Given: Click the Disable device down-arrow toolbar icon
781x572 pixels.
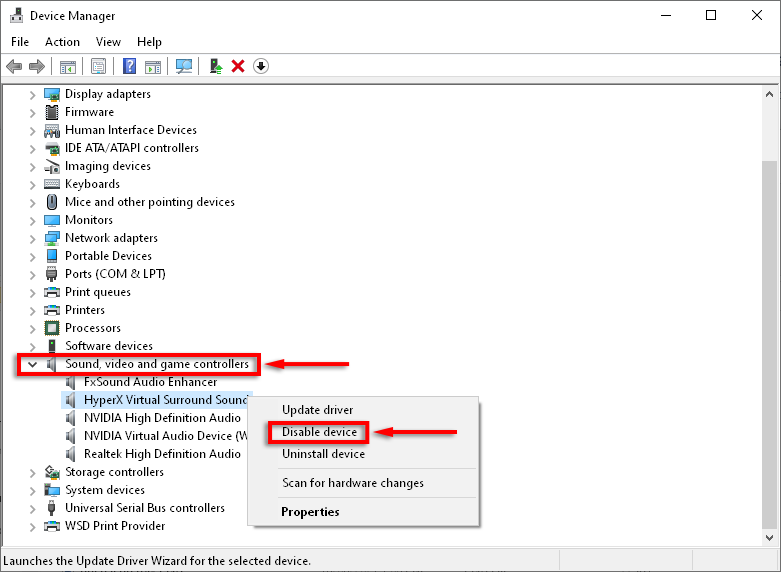Looking at the screenshot, I should (x=261, y=66).
